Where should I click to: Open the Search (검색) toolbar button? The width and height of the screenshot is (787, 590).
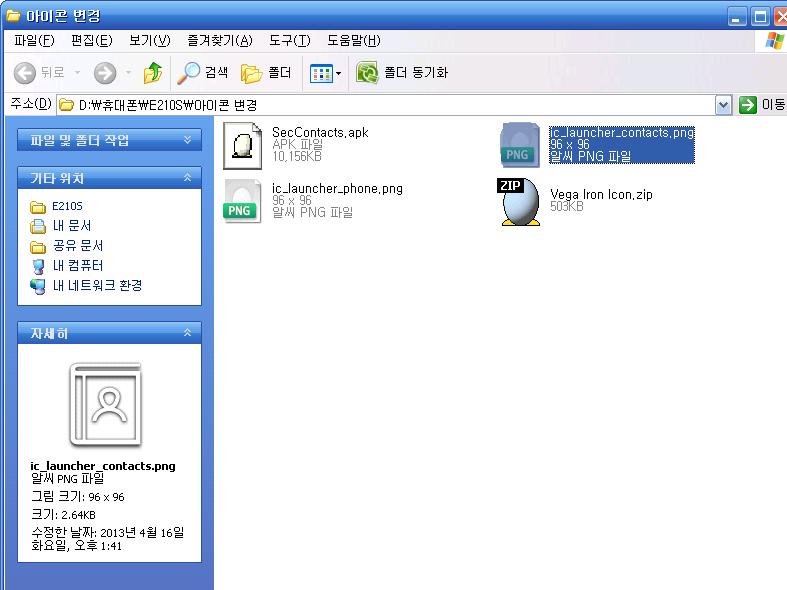(203, 73)
